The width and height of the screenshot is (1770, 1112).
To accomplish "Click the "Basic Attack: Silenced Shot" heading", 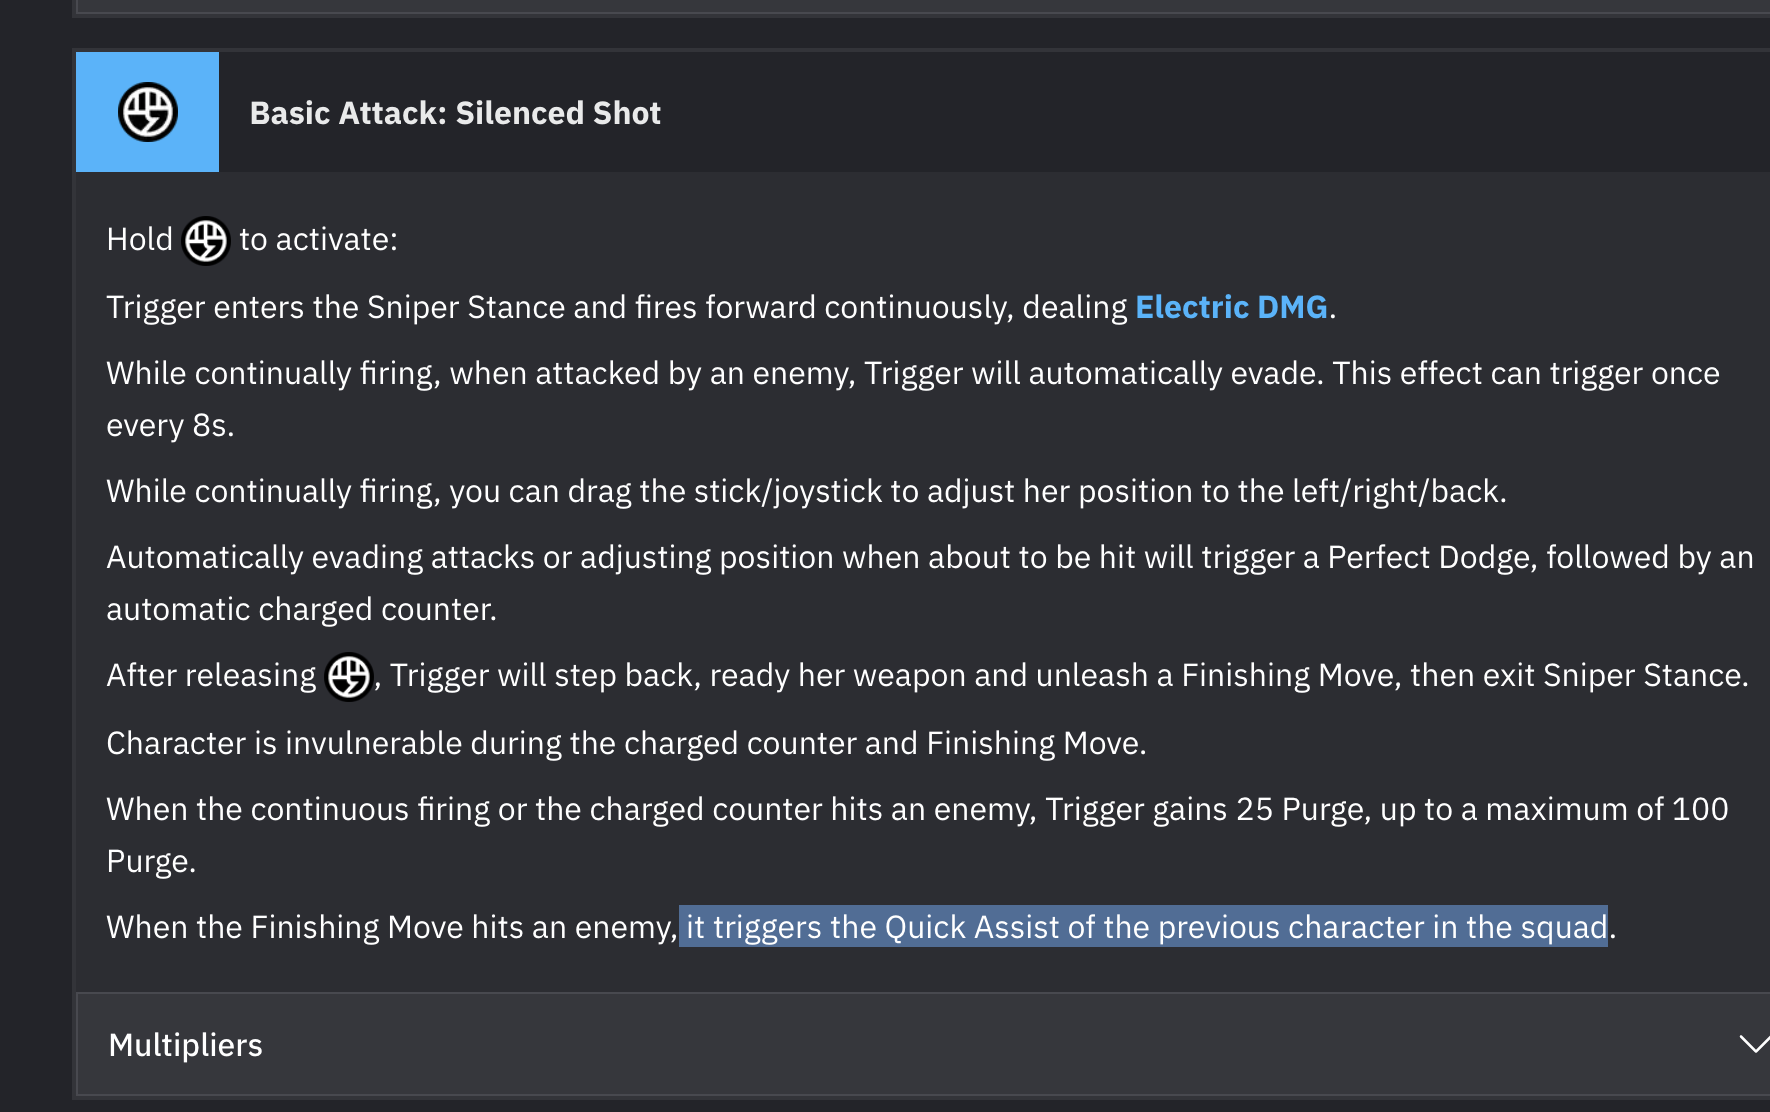I will (x=455, y=113).
